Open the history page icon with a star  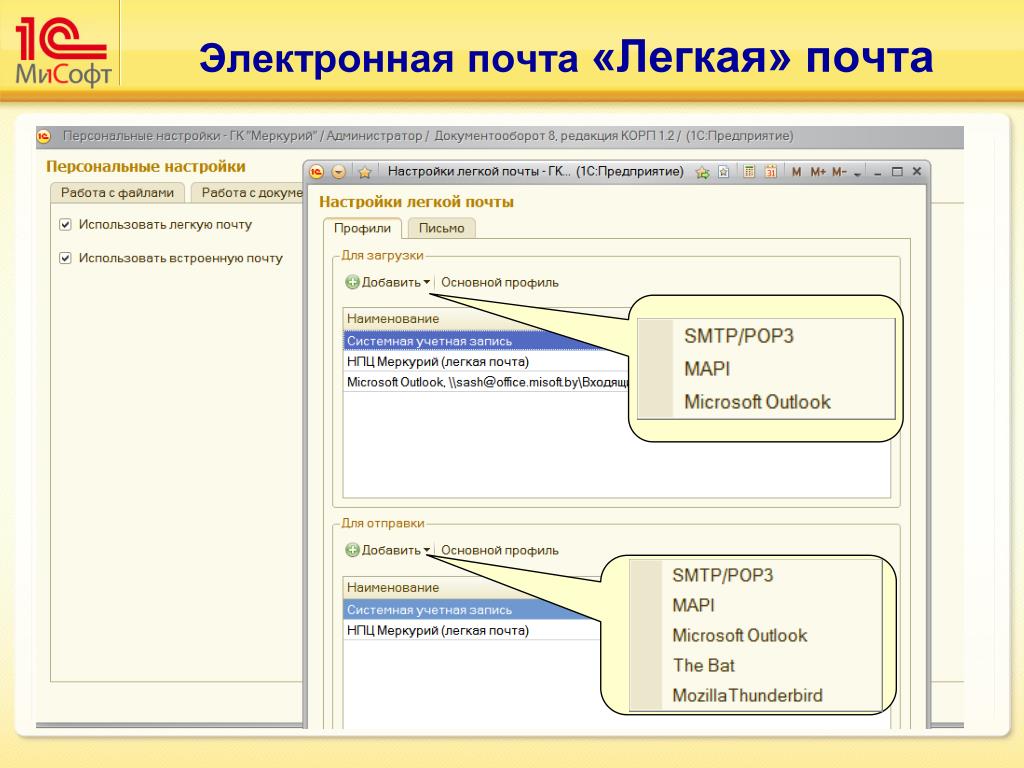[724, 172]
